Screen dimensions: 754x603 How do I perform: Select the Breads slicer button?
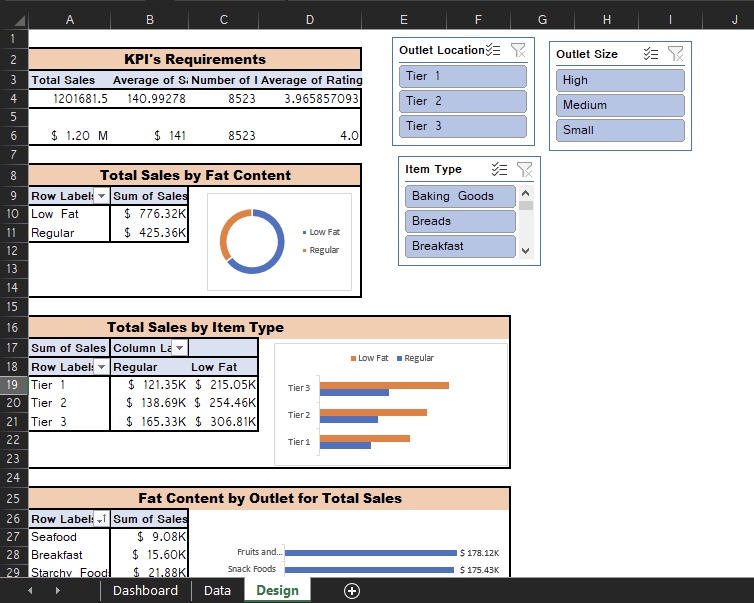pyautogui.click(x=460, y=221)
